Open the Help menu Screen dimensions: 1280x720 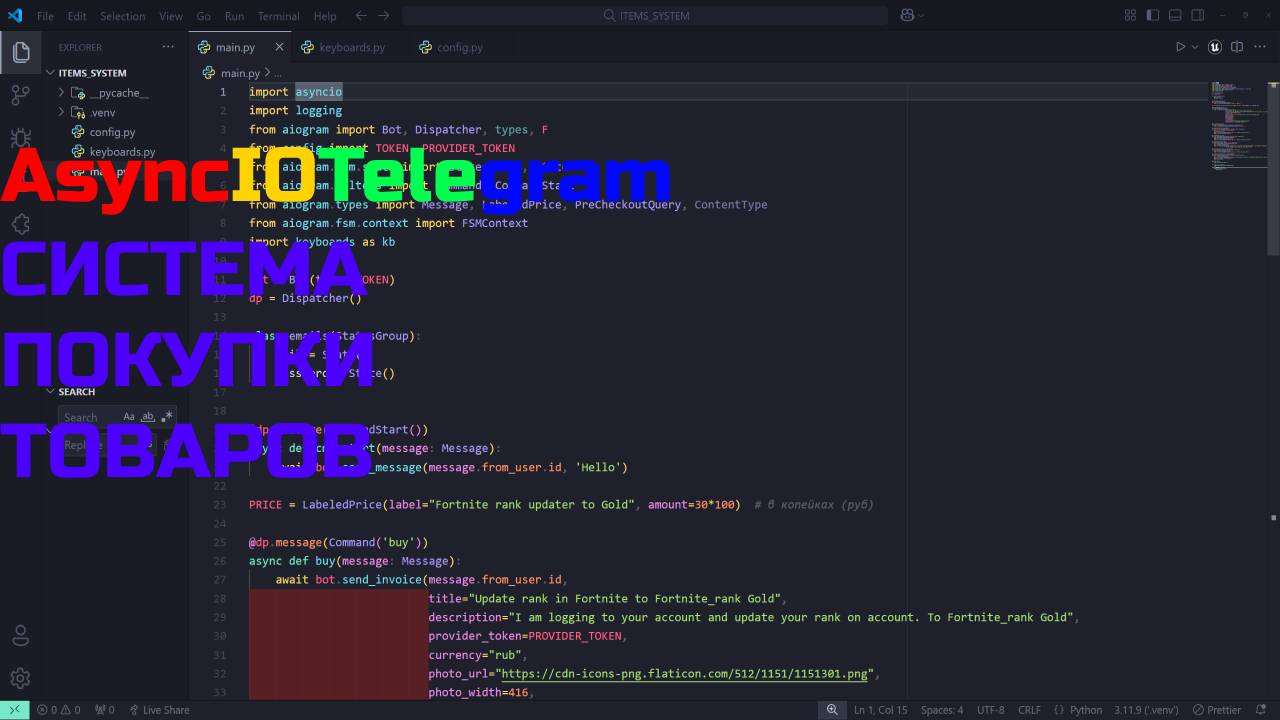325,16
